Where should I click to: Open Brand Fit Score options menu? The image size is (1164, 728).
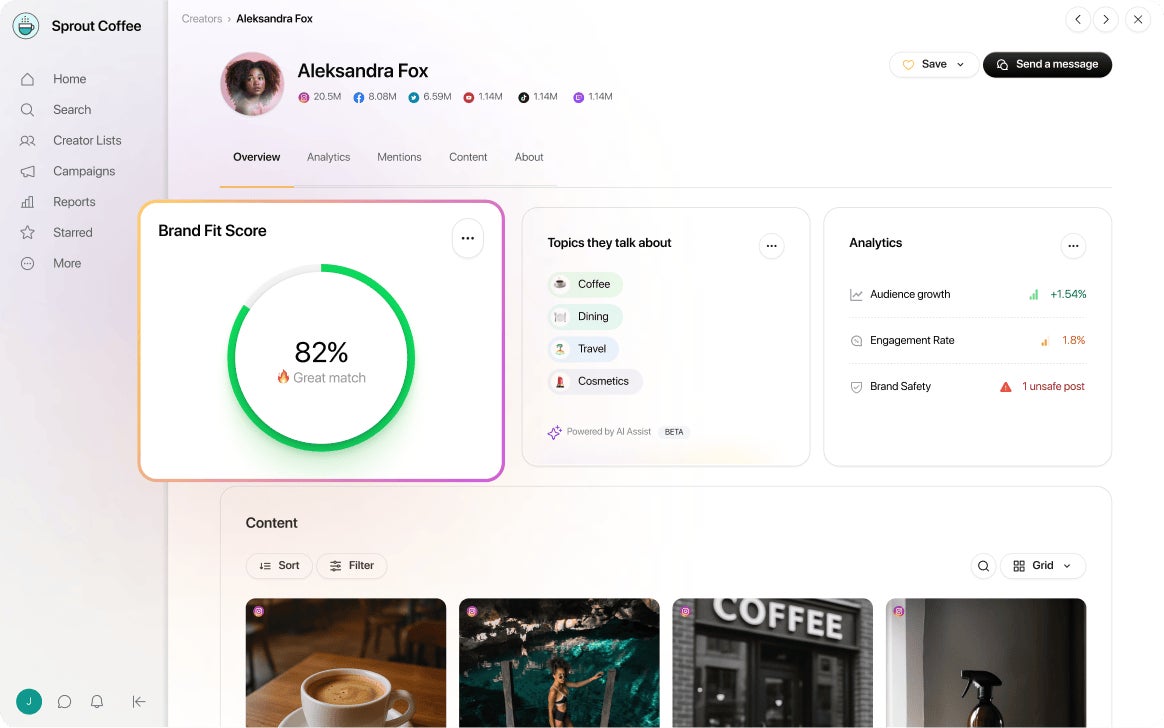467,238
